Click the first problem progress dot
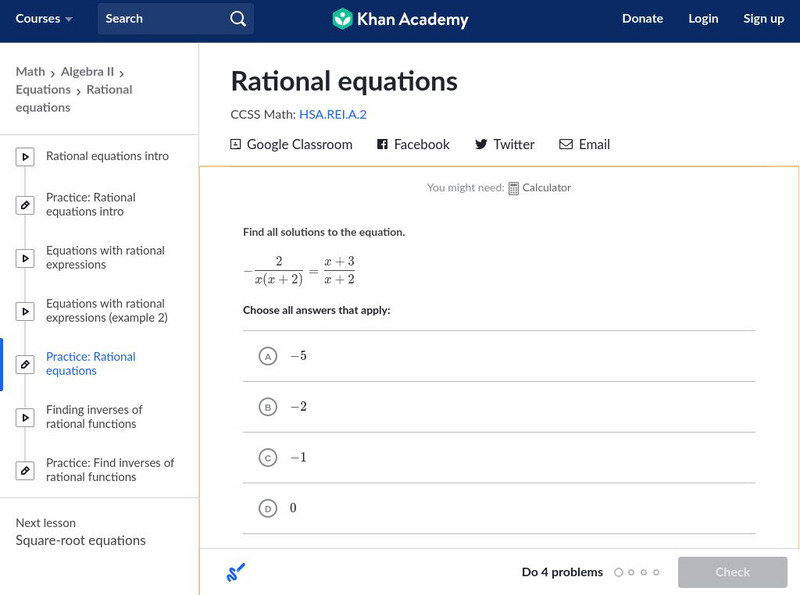The height and width of the screenshot is (595, 800). [x=618, y=572]
